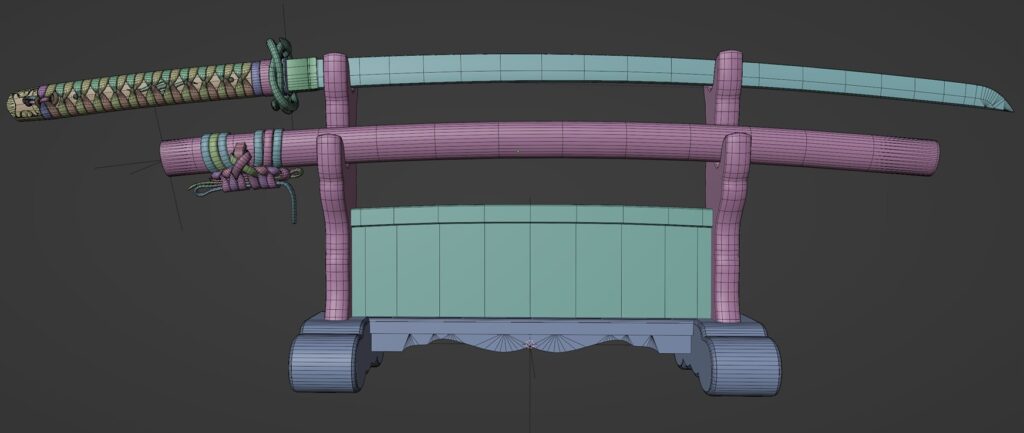Select the light green blade collar
The width and height of the screenshot is (1024, 433).
click(302, 72)
